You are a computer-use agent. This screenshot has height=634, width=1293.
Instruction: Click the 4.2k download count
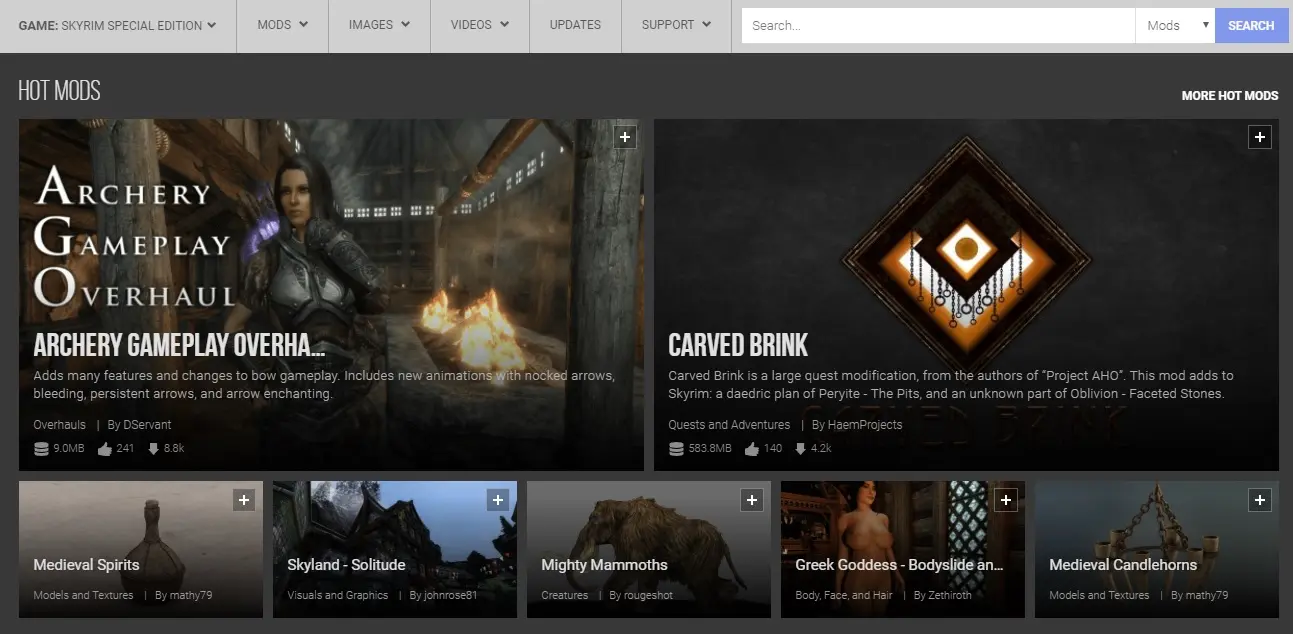point(822,449)
